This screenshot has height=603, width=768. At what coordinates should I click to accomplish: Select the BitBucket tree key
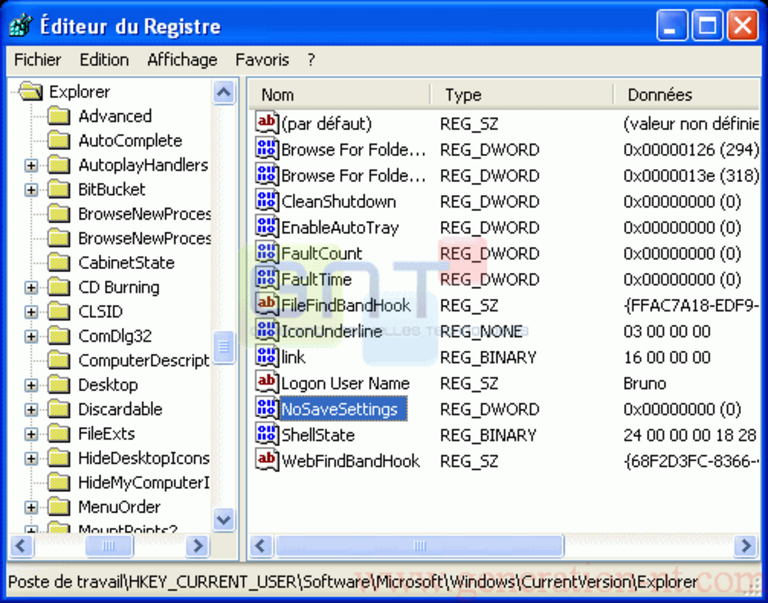pos(112,190)
